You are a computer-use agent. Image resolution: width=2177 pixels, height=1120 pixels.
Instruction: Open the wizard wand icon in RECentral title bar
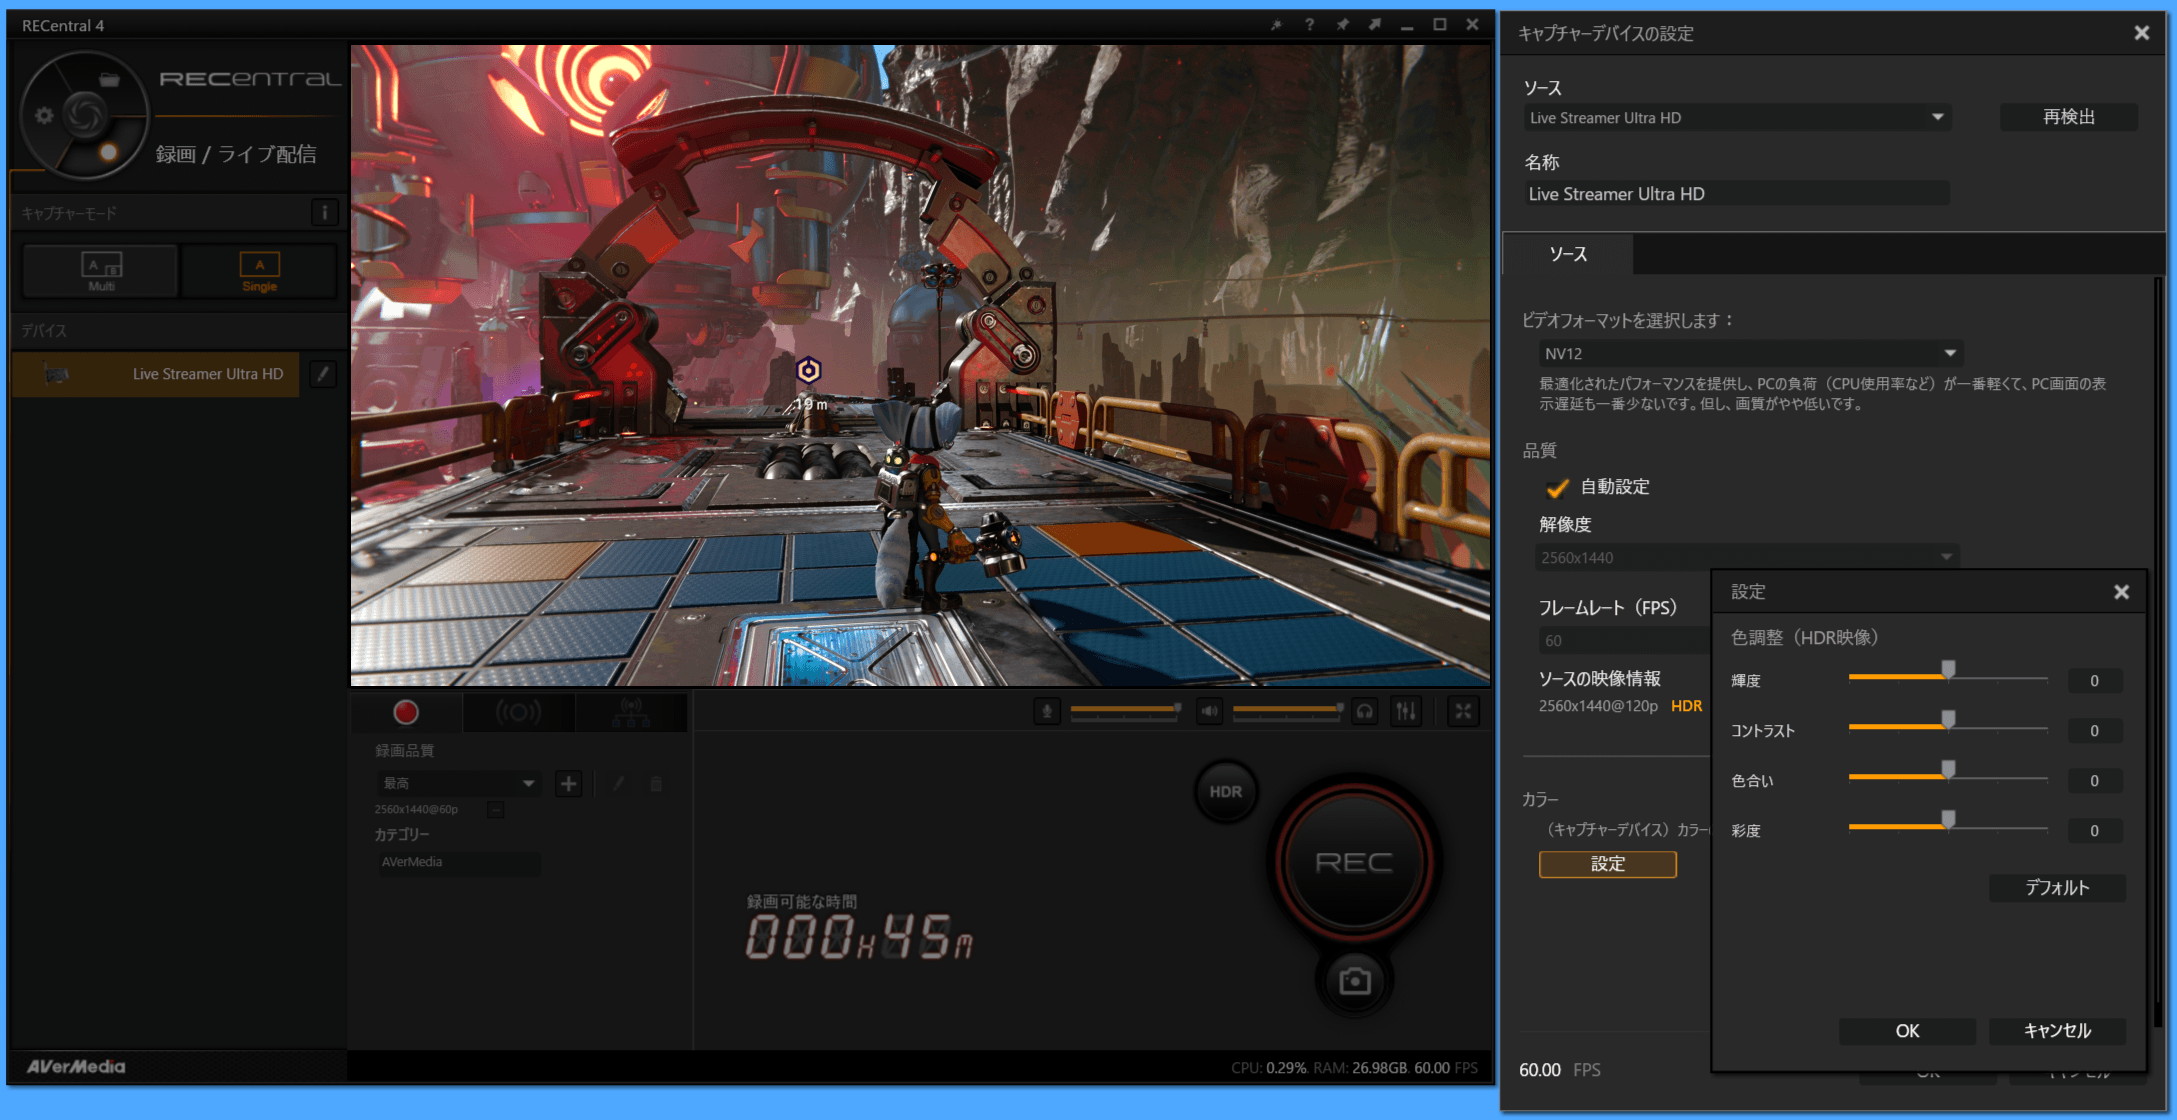(1276, 25)
